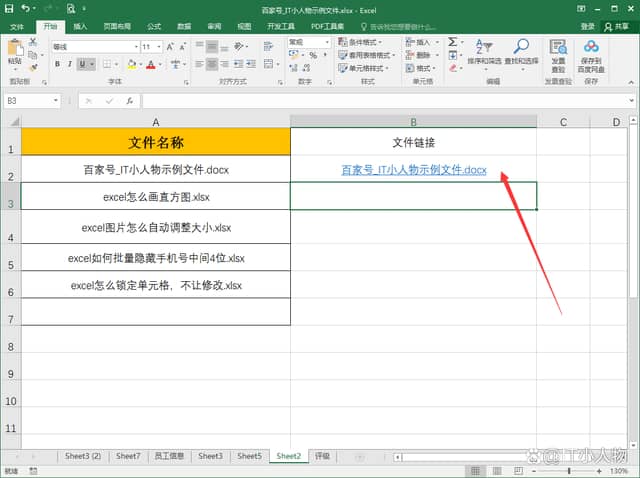Viewport: 640px width, 478px height.
Task: Toggle bold formatting
Action: (57, 64)
